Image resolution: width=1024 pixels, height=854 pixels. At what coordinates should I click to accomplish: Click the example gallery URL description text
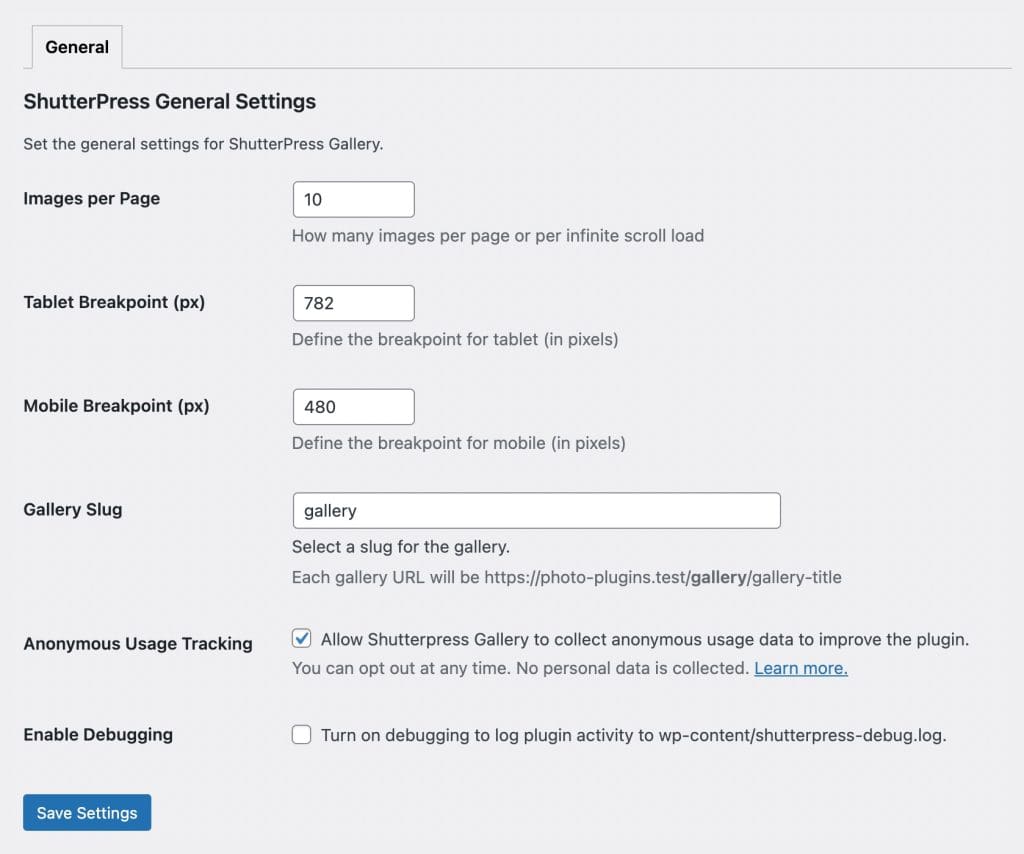[x=566, y=577]
